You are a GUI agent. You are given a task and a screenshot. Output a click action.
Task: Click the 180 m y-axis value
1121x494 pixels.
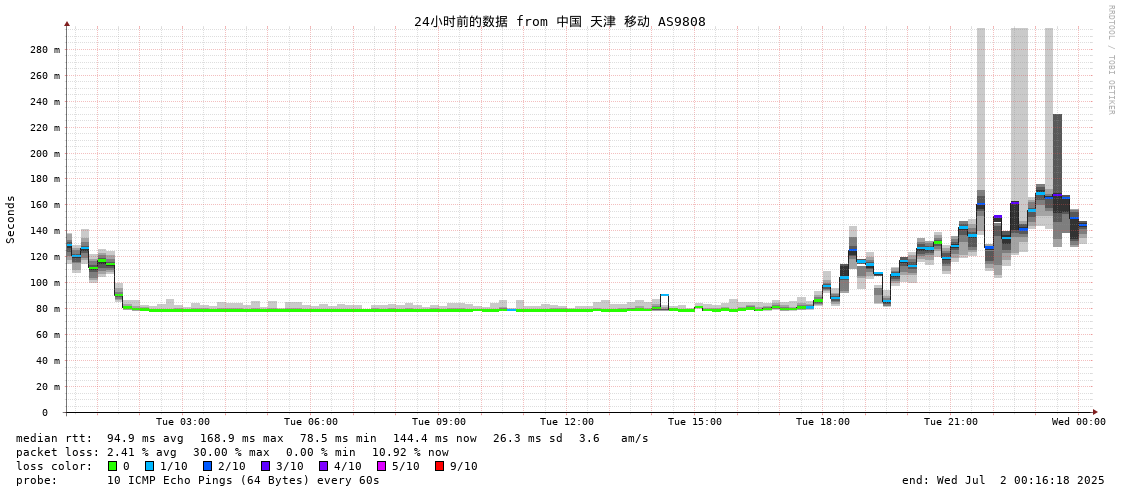45,179
